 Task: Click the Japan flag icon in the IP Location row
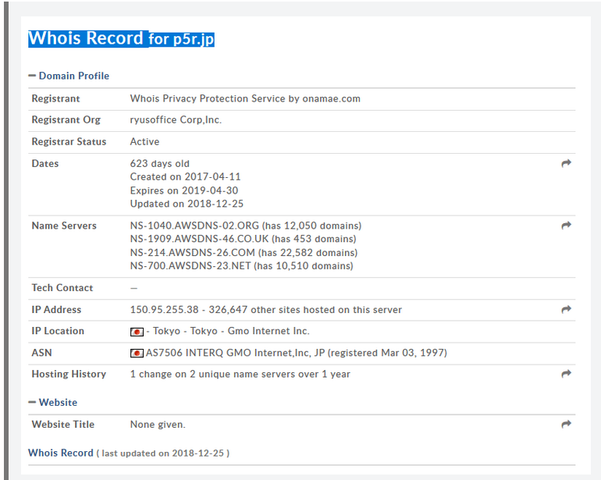point(137,332)
